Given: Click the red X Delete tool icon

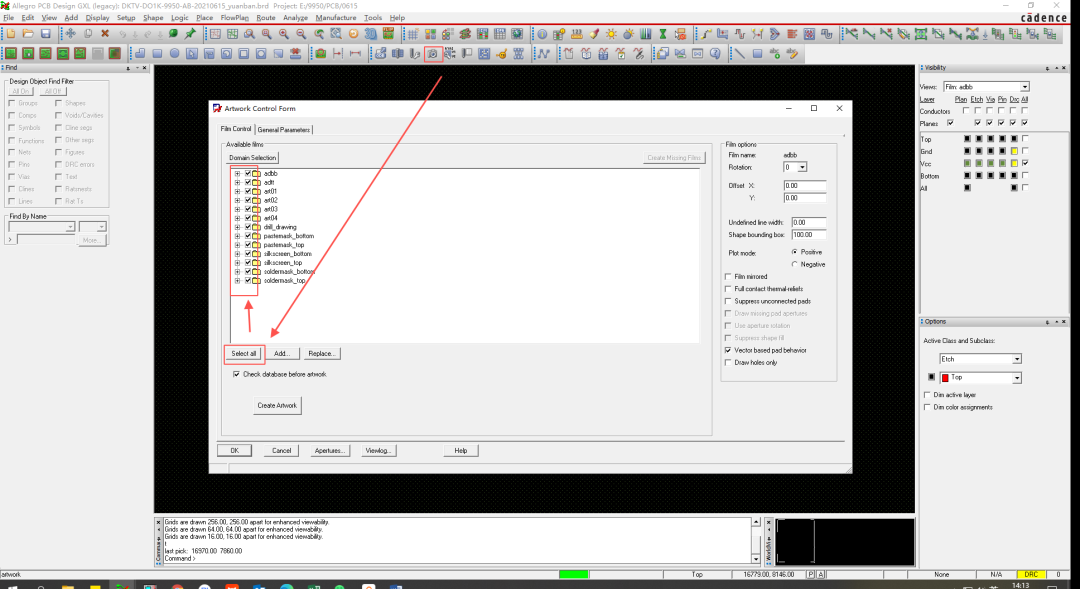Looking at the screenshot, I should pyautogui.click(x=105, y=33).
